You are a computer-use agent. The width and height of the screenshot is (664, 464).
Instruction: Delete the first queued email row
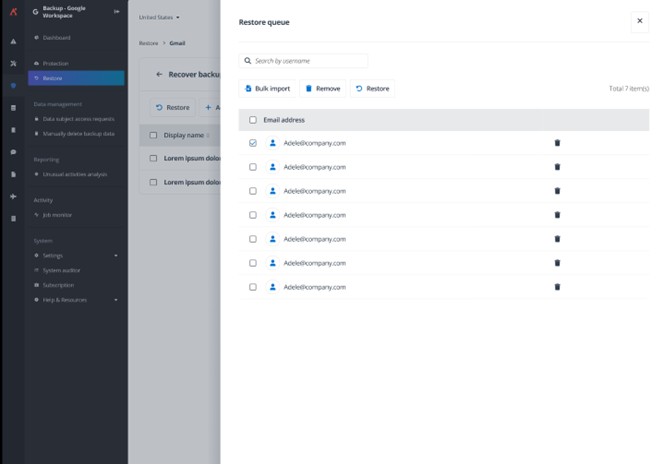557,143
